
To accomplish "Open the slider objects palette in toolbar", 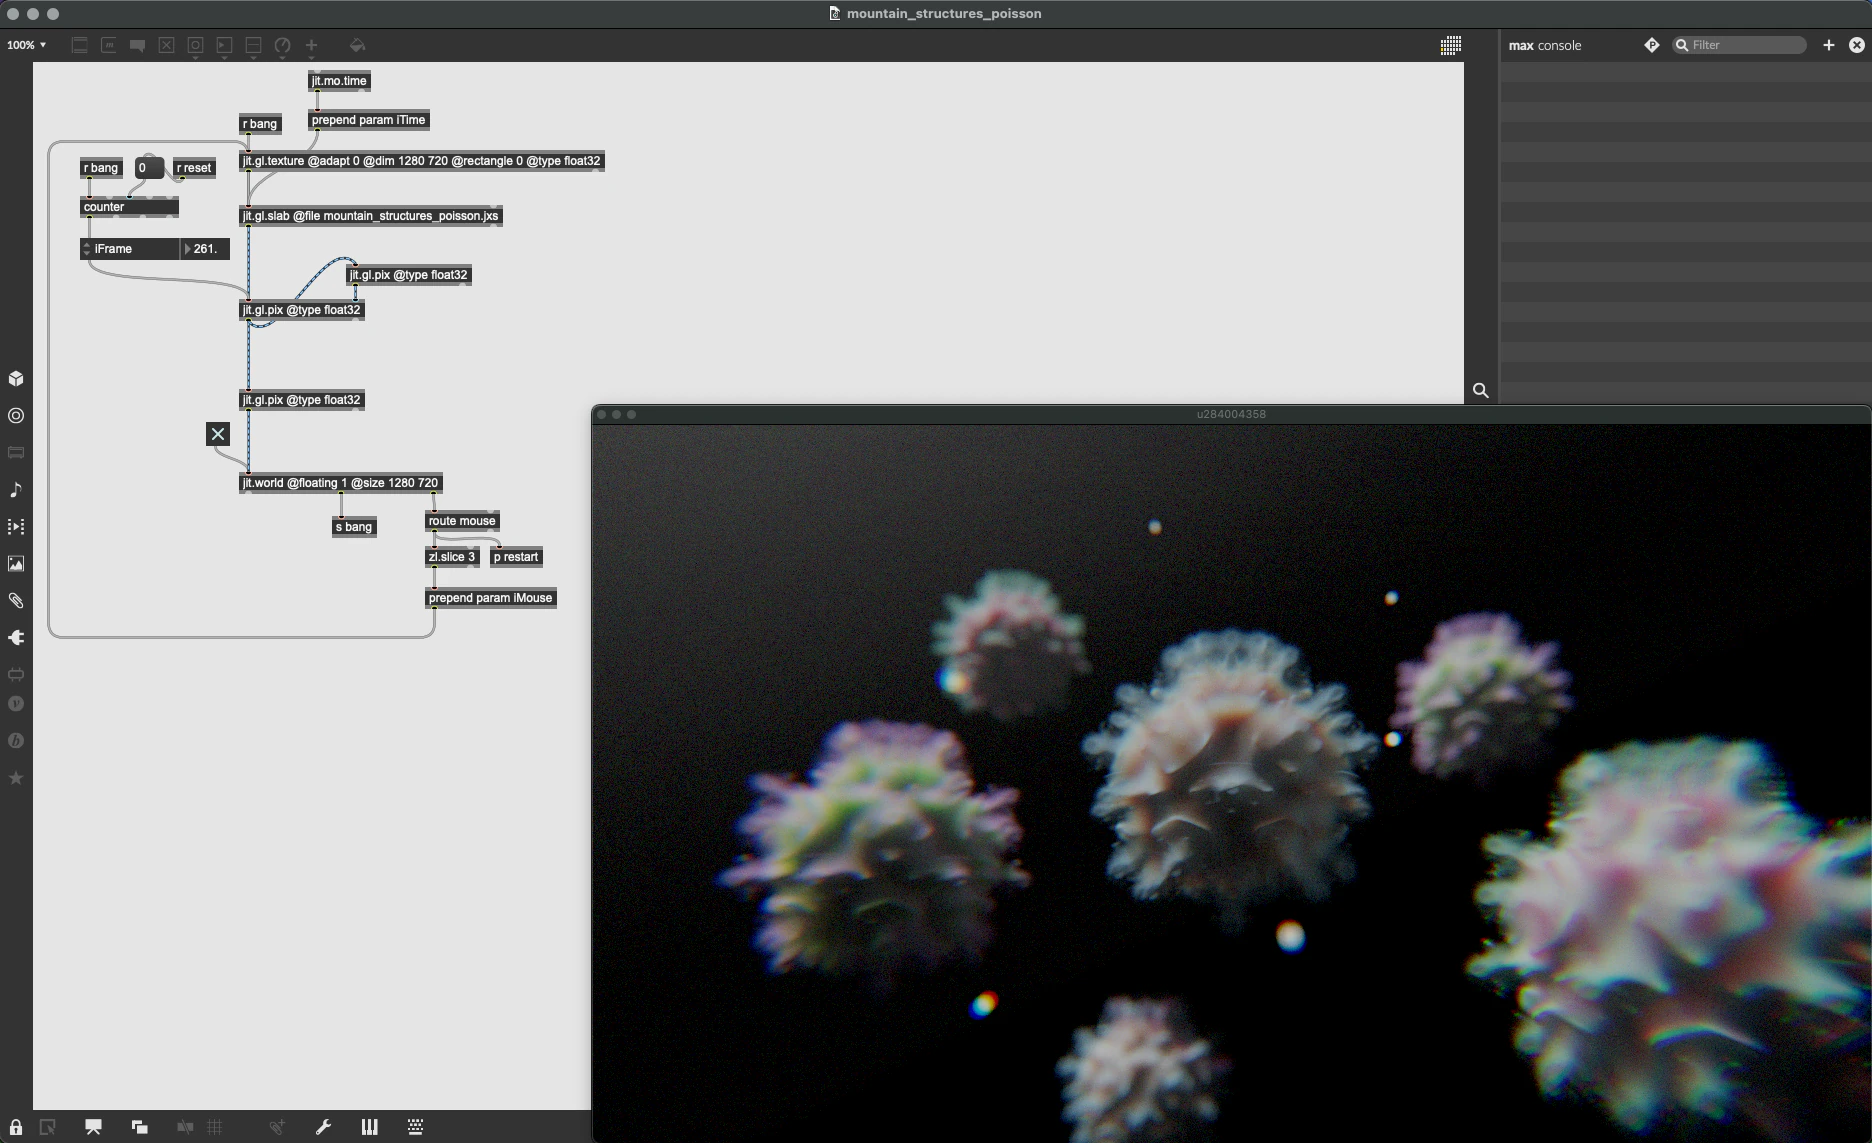I will click(254, 45).
